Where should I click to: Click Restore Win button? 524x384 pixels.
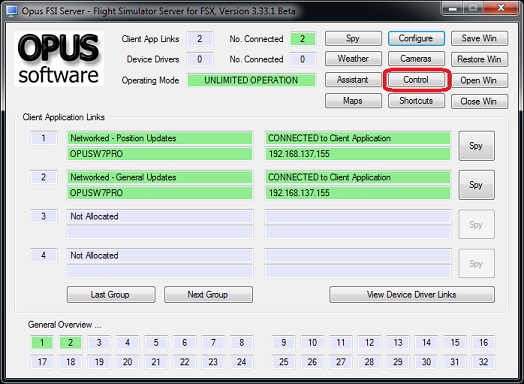point(479,59)
